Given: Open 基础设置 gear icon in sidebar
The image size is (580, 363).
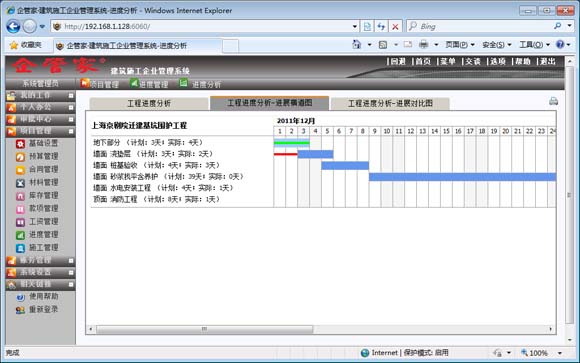Looking at the screenshot, I should click(20, 144).
